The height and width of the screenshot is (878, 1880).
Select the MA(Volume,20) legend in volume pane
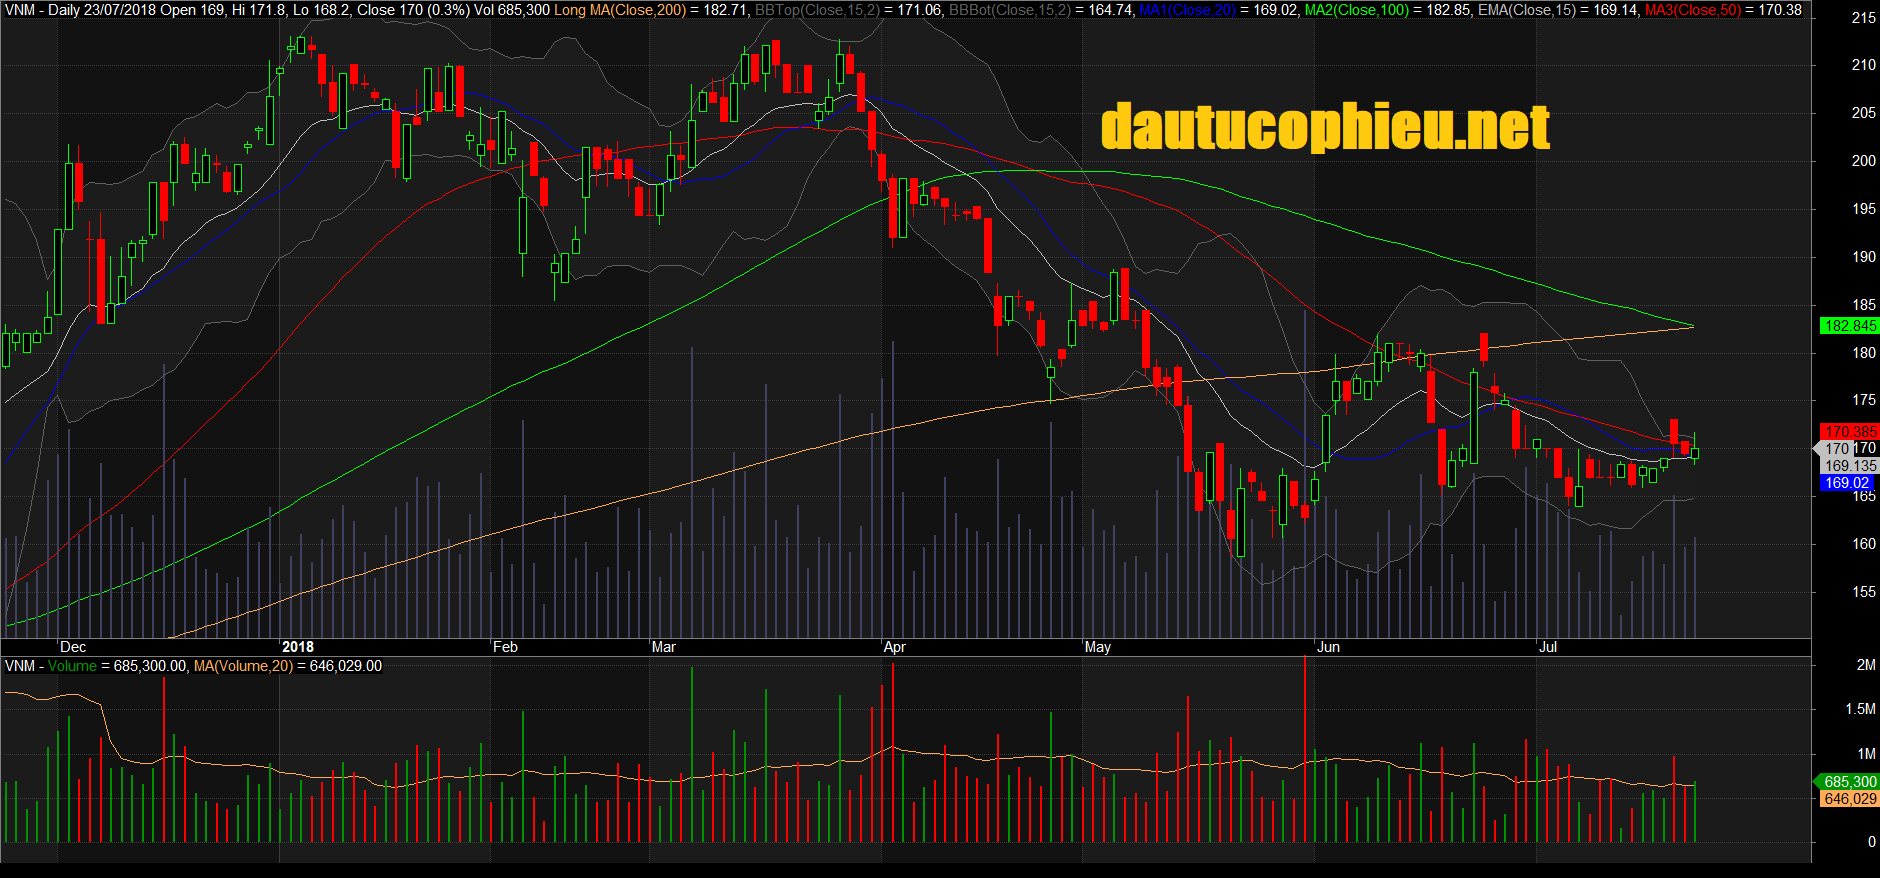pyautogui.click(x=243, y=666)
